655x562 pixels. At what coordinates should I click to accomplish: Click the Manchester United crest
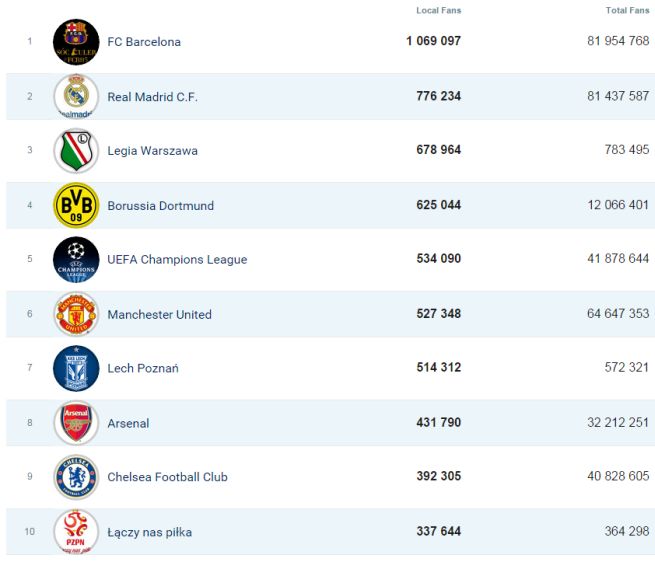tap(76, 314)
